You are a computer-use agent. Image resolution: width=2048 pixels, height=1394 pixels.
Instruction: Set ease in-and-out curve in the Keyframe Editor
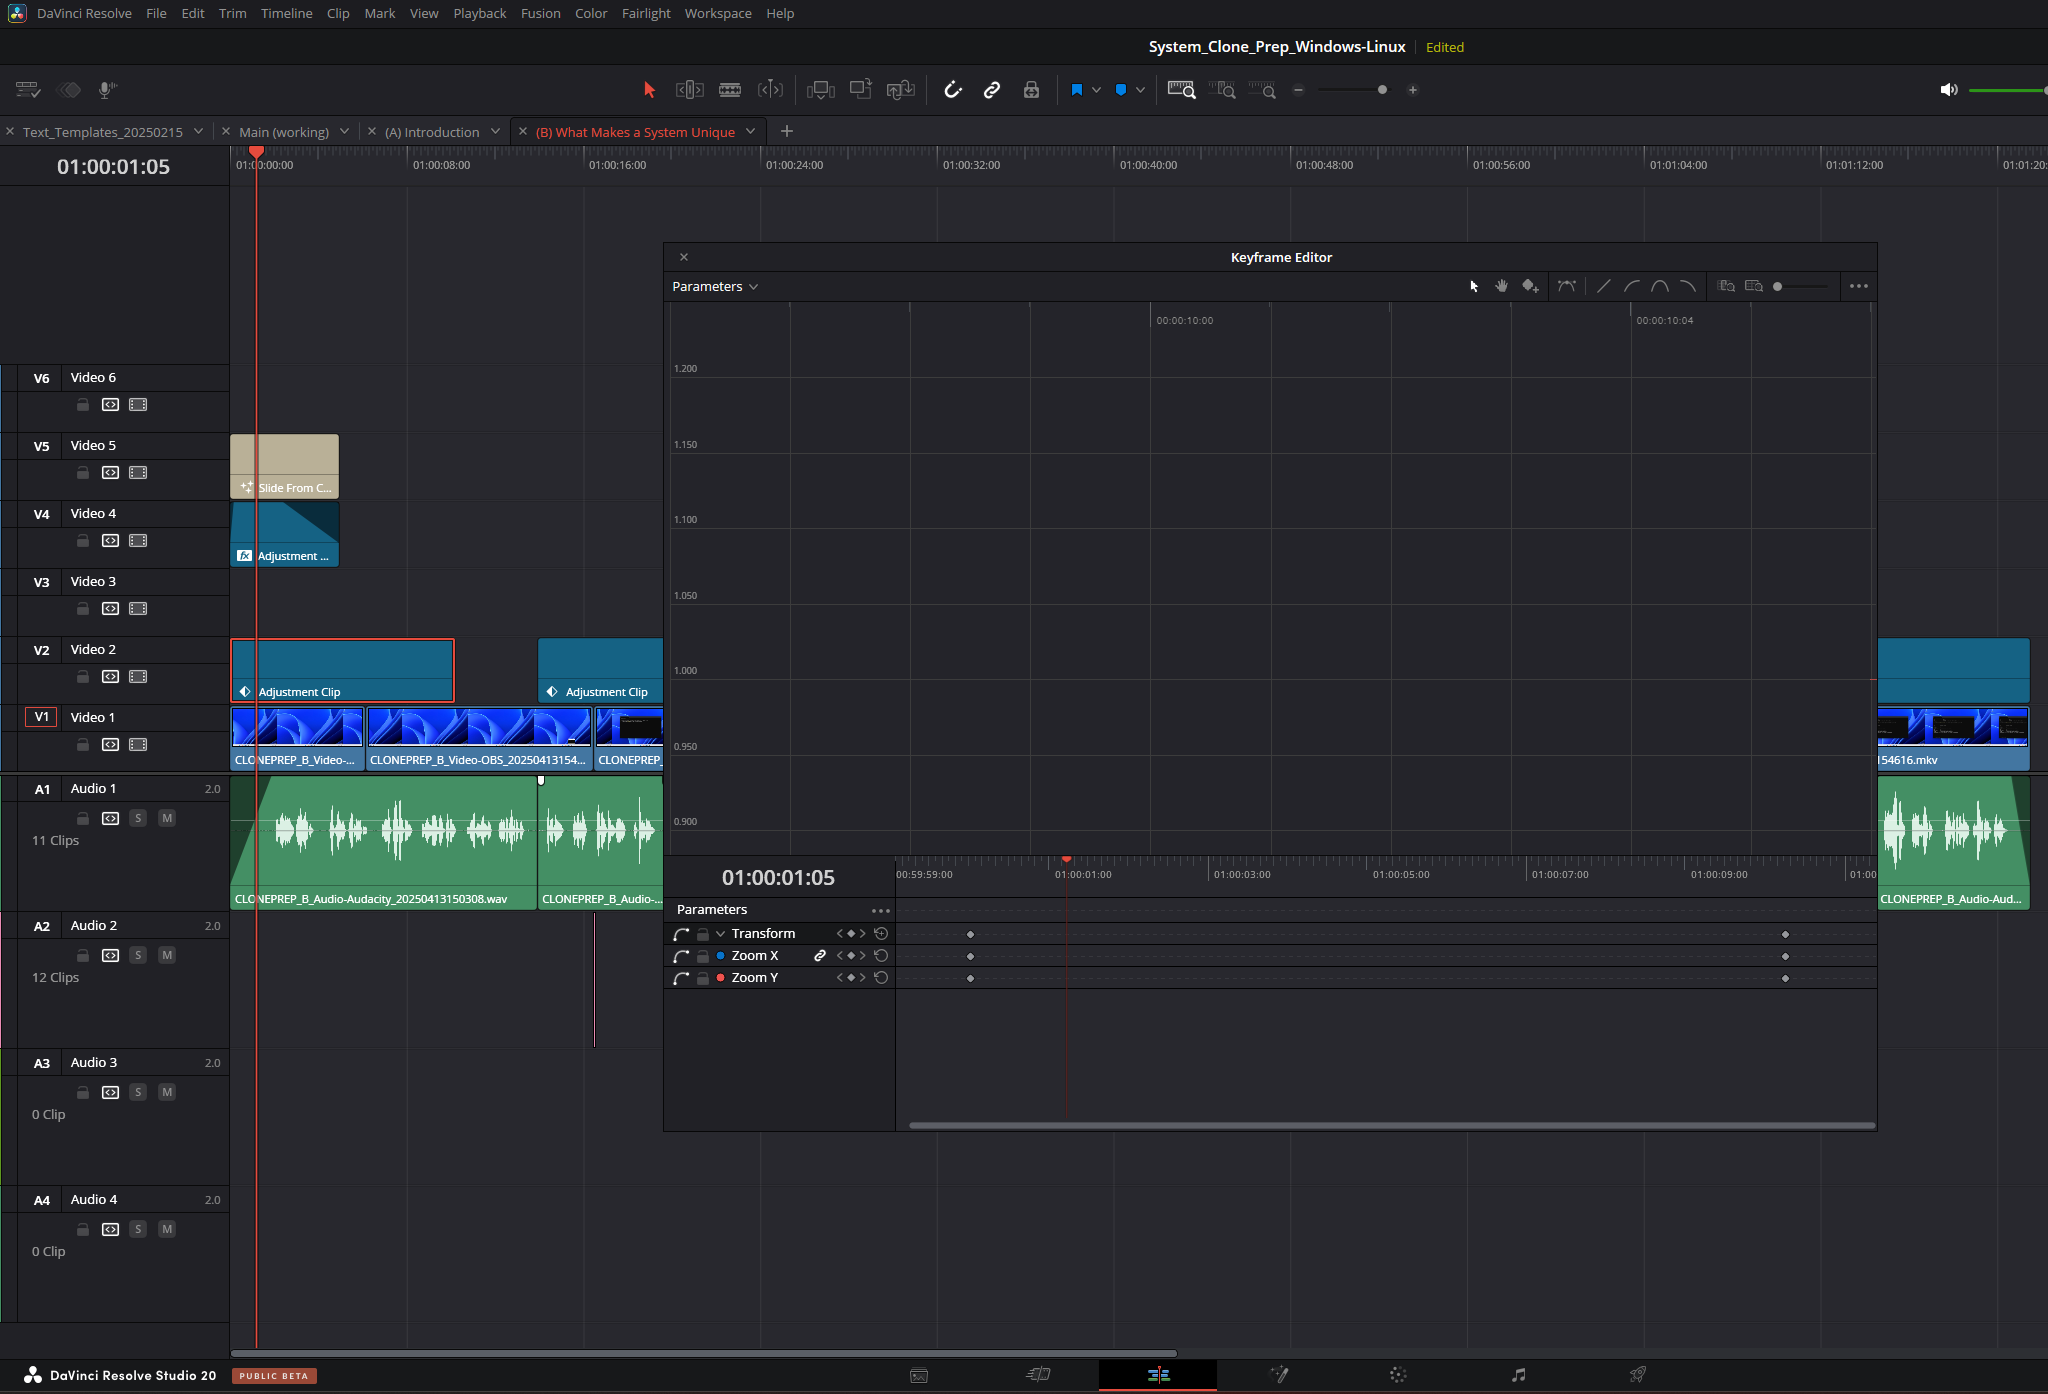(1660, 286)
